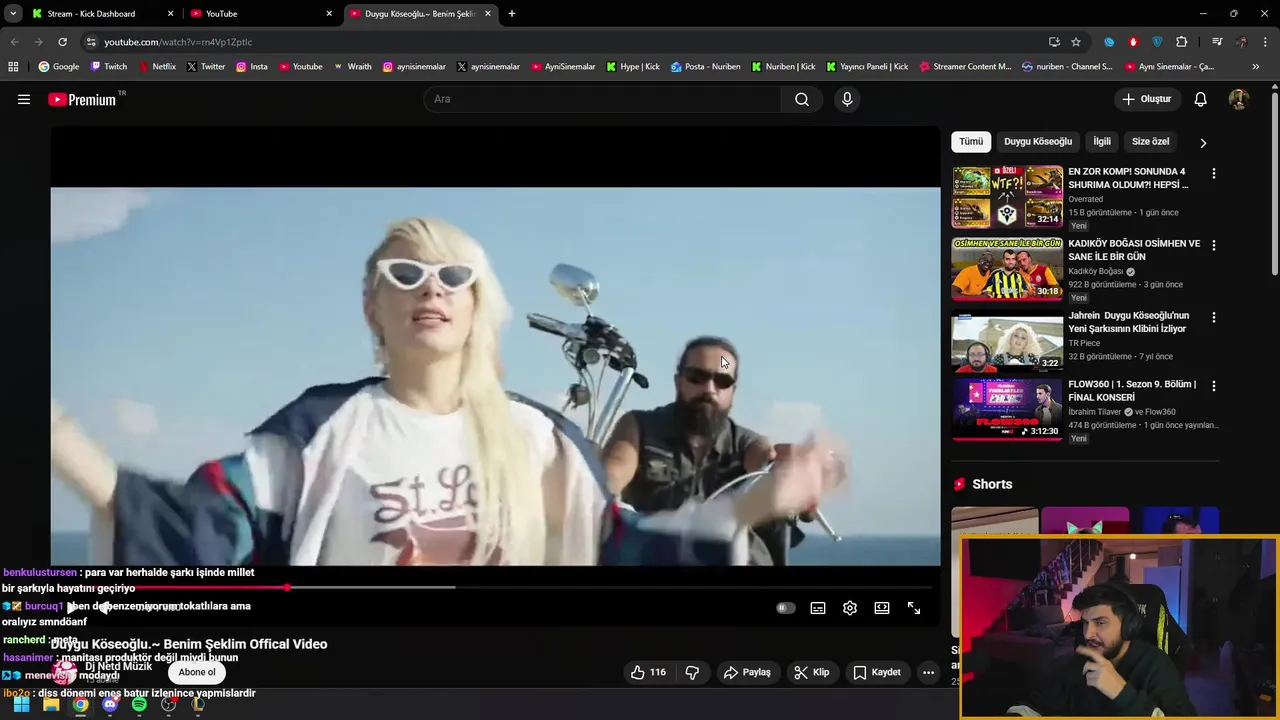The image size is (1280, 720).
Task: Bookmark this page with star icon
Action: pos(1076,42)
